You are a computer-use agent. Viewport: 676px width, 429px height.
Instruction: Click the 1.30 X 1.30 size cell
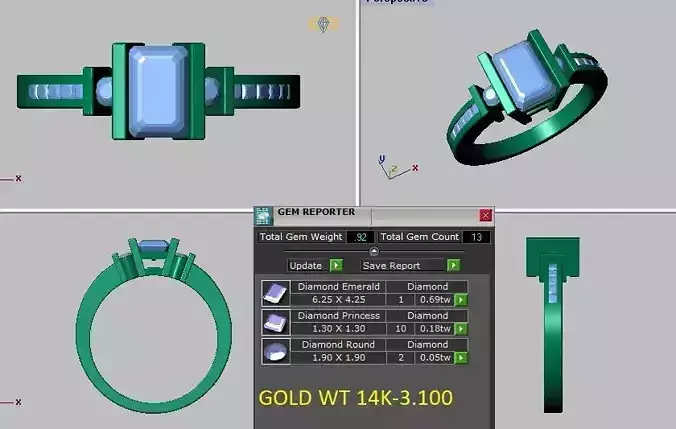(338, 329)
